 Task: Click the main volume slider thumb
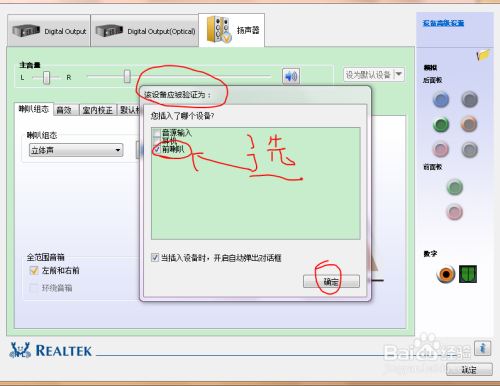(x=127, y=76)
